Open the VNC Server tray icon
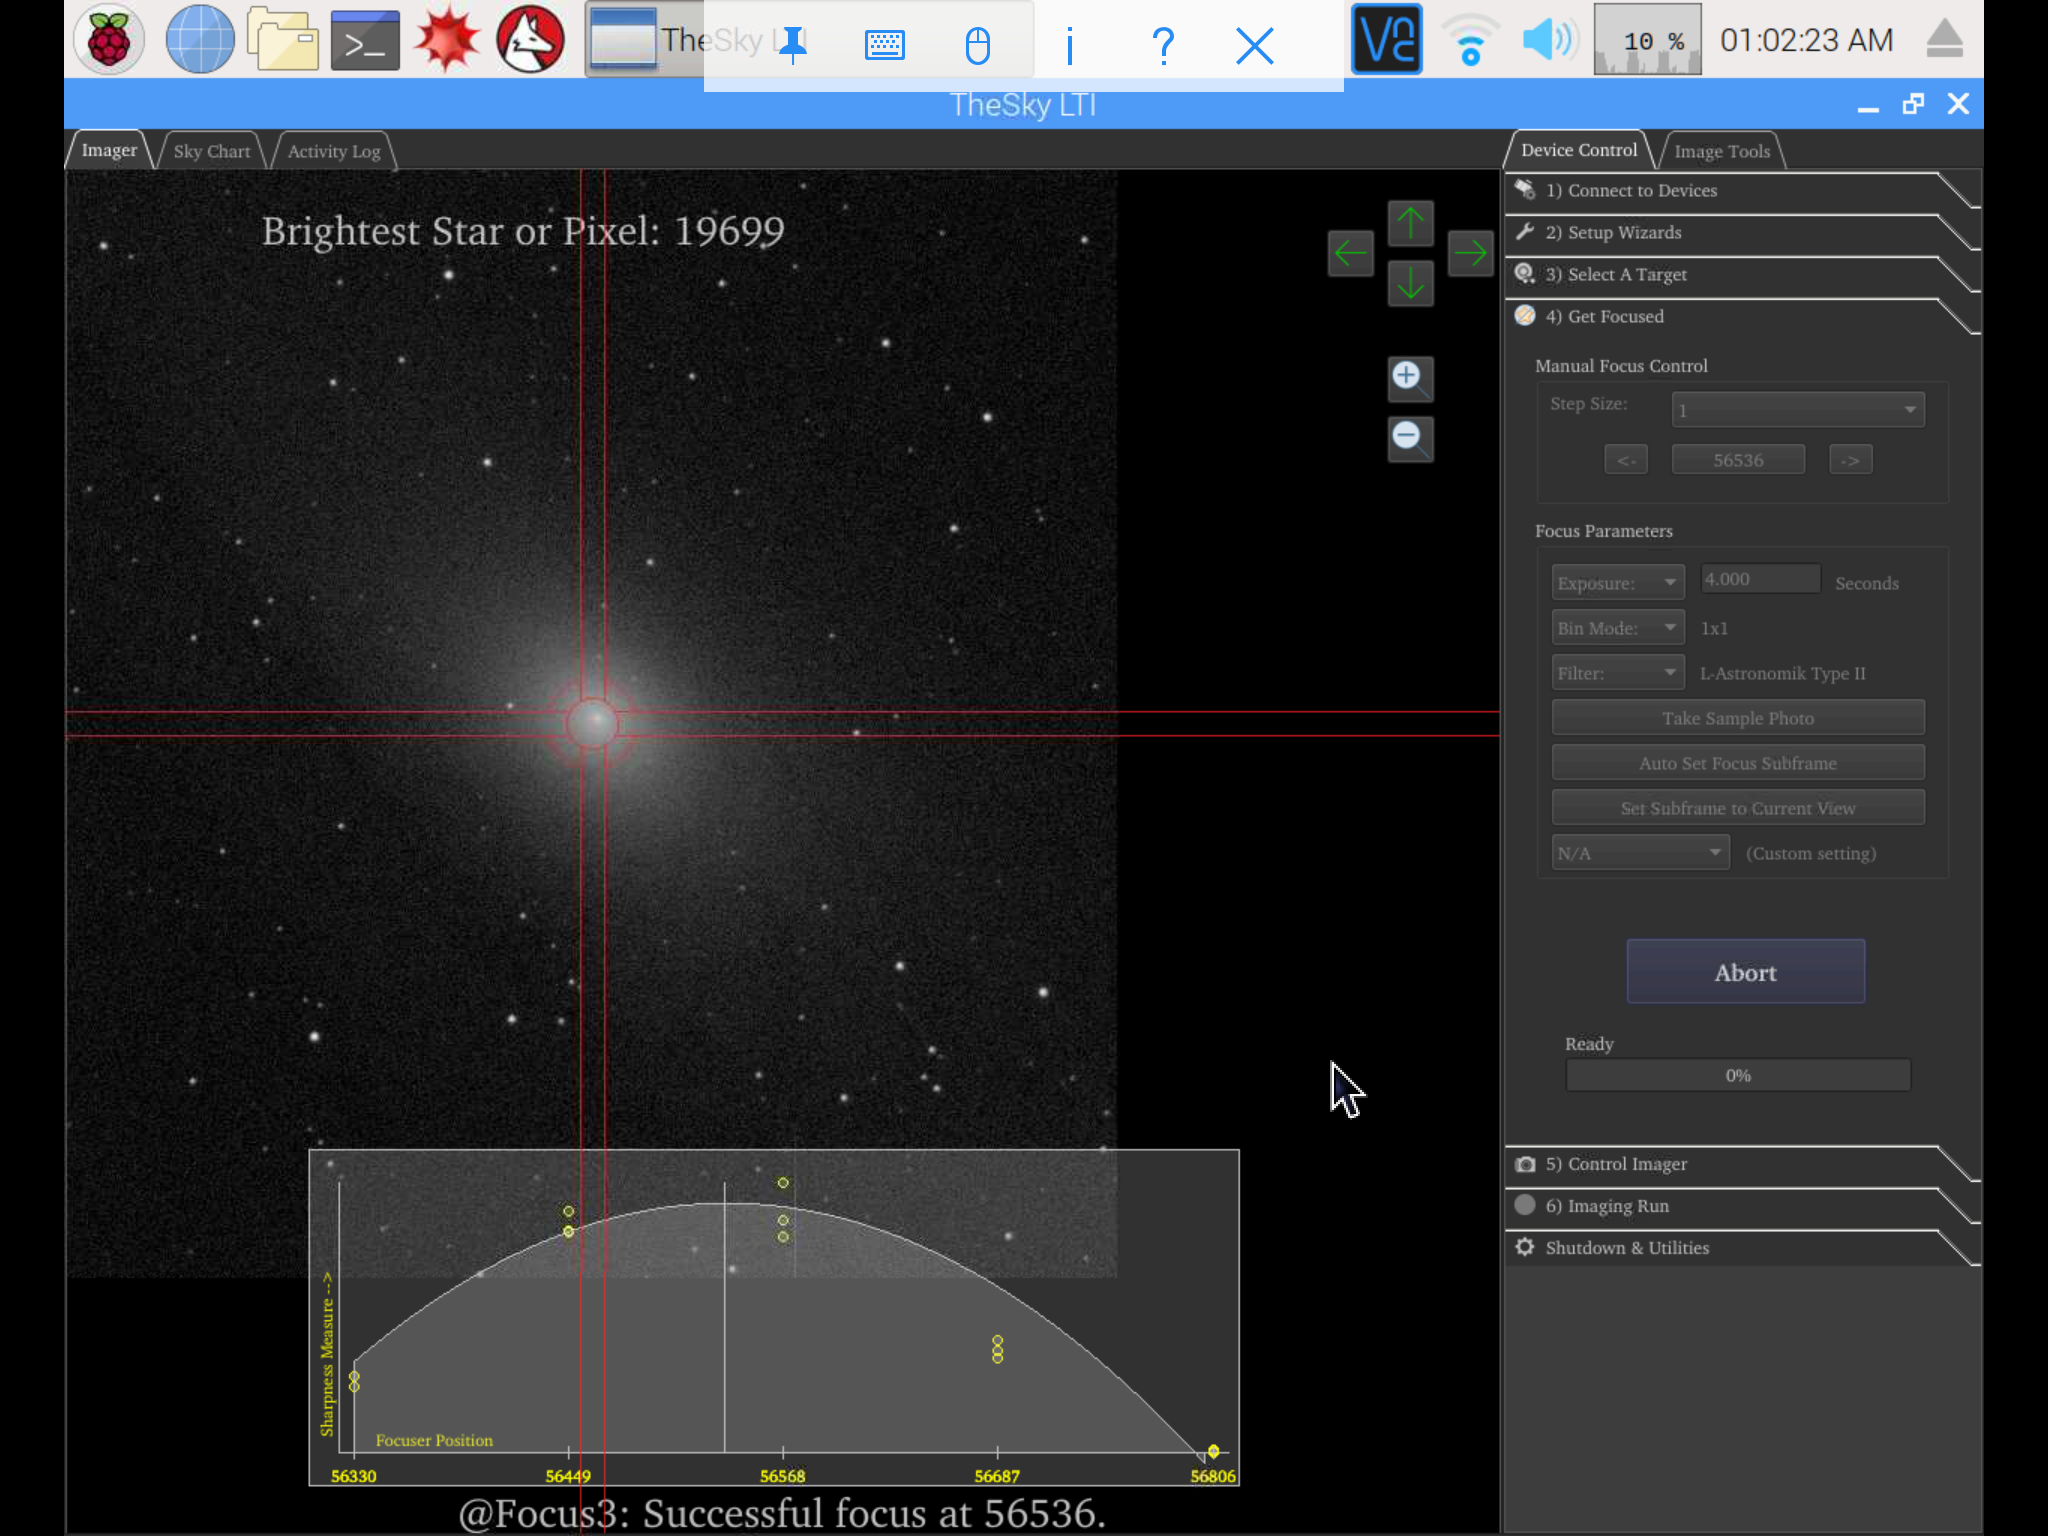This screenshot has height=1536, width=2048. pos(1386,40)
